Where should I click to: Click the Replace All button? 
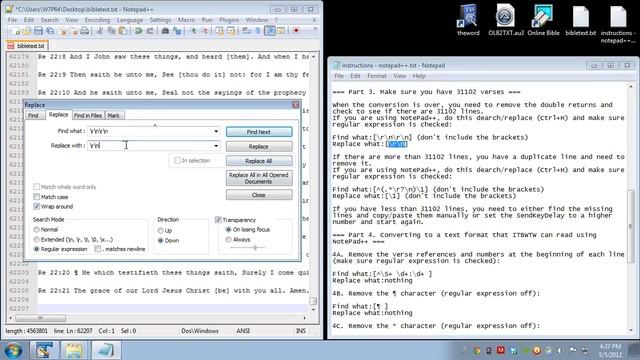point(259,161)
